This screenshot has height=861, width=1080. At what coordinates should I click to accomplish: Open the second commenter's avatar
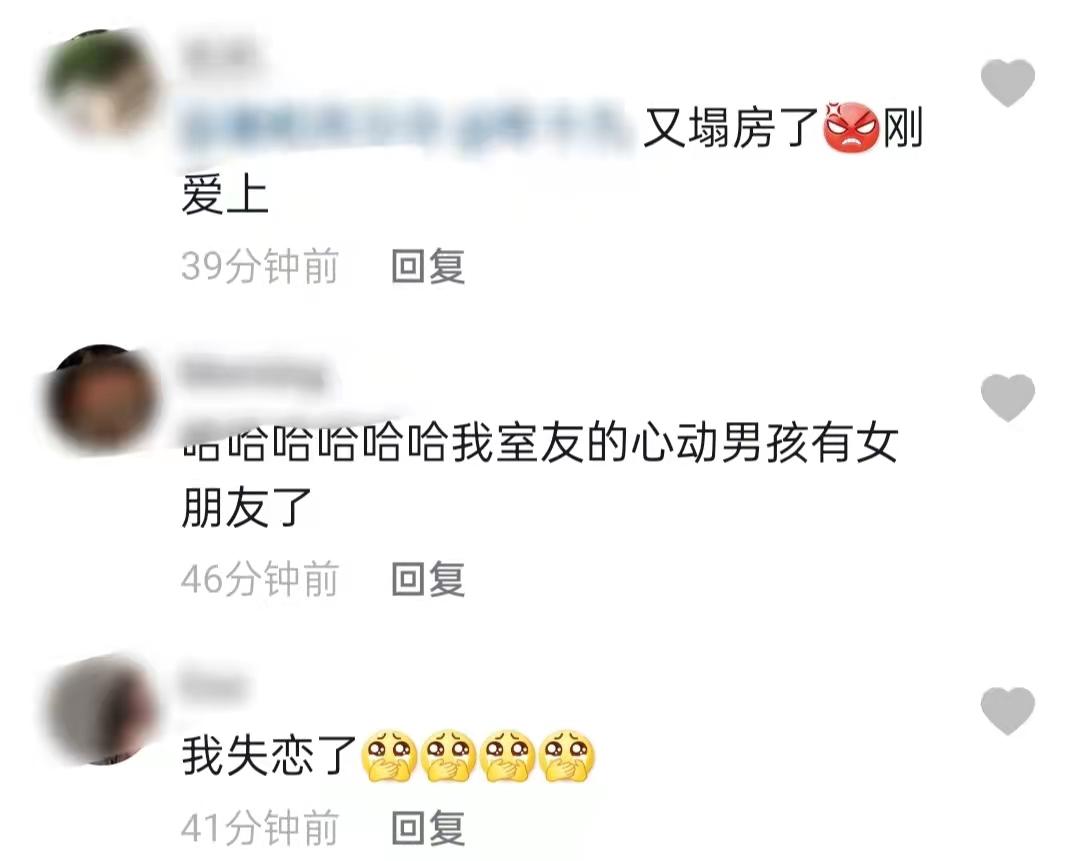[102, 399]
